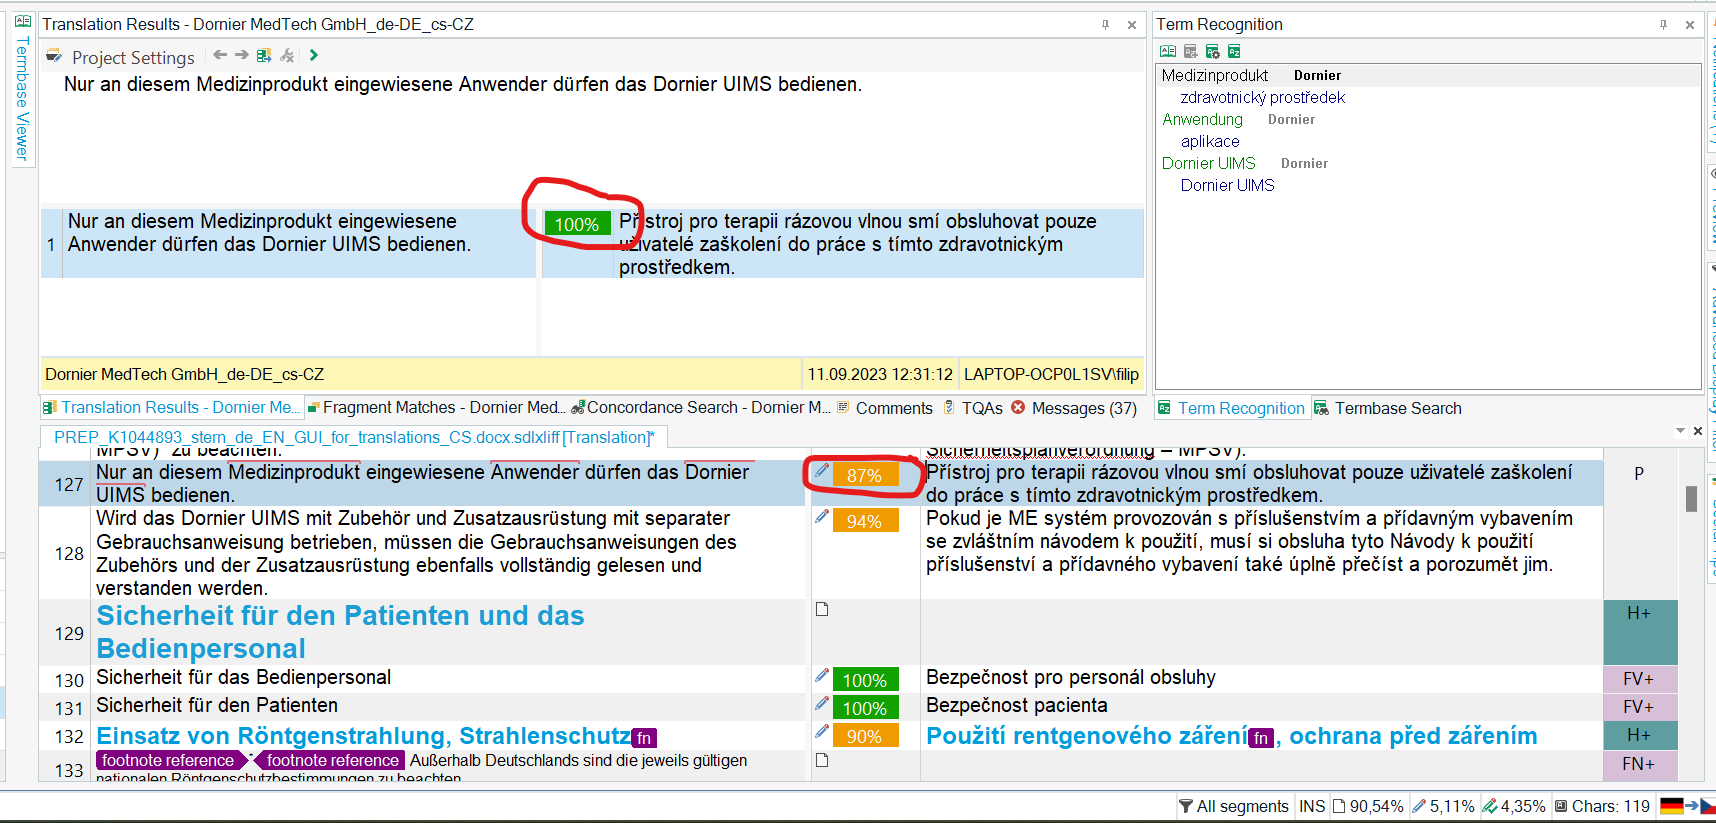
Task: Click the untranslated page icon of segment 129
Action: (822, 609)
